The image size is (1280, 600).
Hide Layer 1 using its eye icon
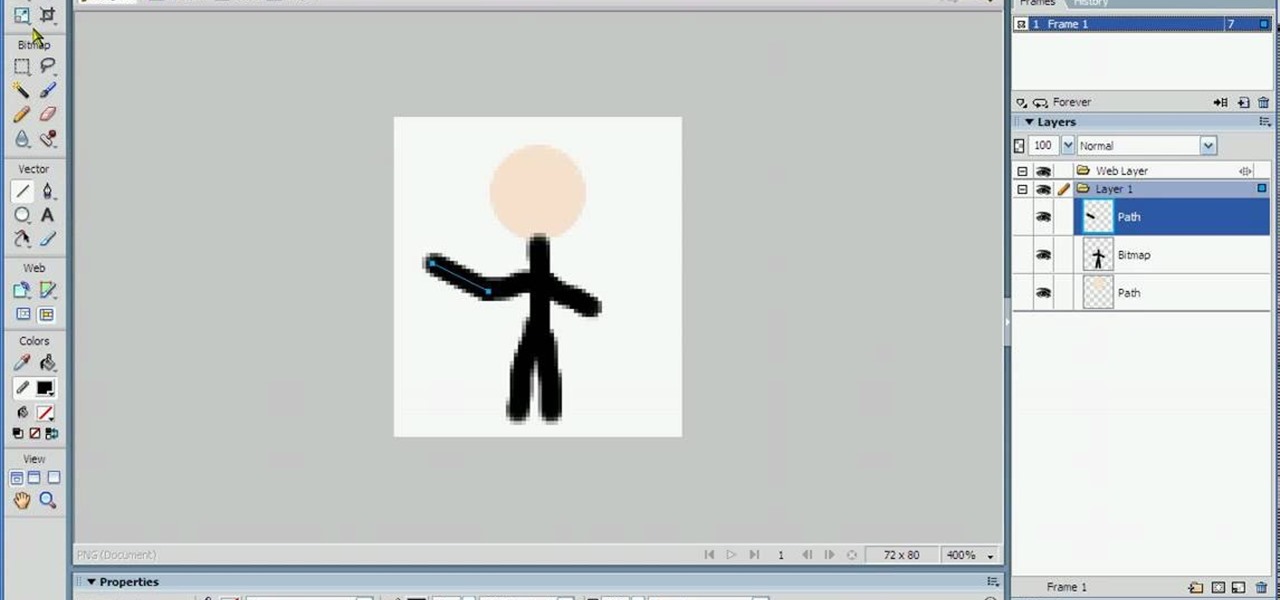click(x=1043, y=189)
